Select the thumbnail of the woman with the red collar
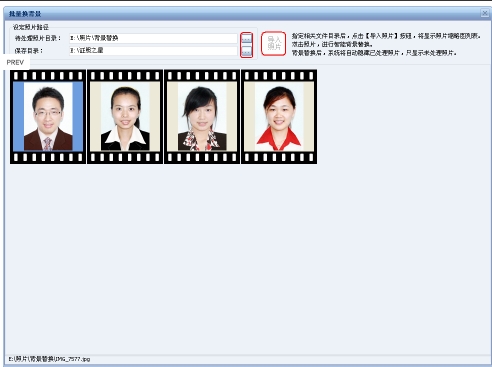Screen dimensions: 492x367 click(x=279, y=117)
